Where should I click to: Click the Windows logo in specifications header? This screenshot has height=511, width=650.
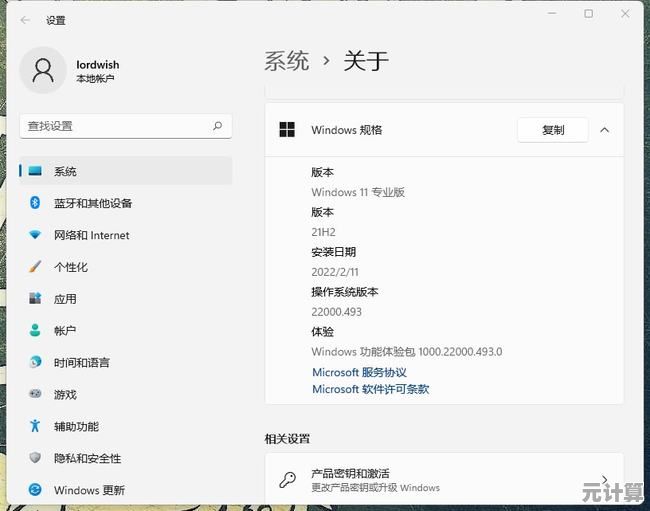click(287, 130)
